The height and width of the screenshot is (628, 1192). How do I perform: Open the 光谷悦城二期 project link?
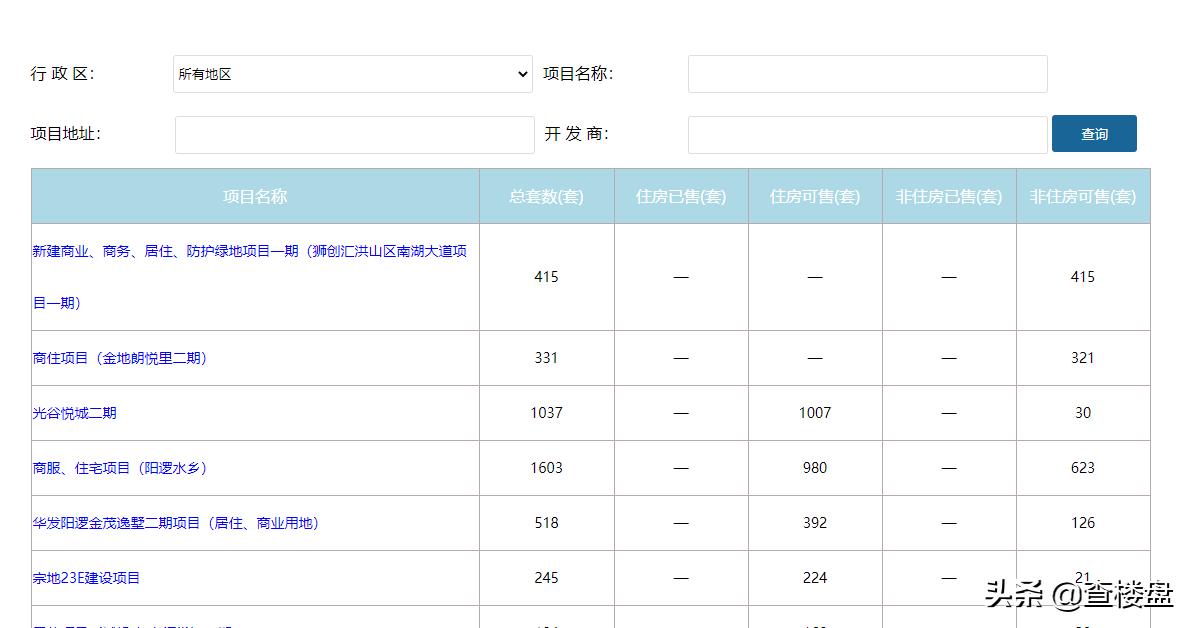[x=74, y=413]
